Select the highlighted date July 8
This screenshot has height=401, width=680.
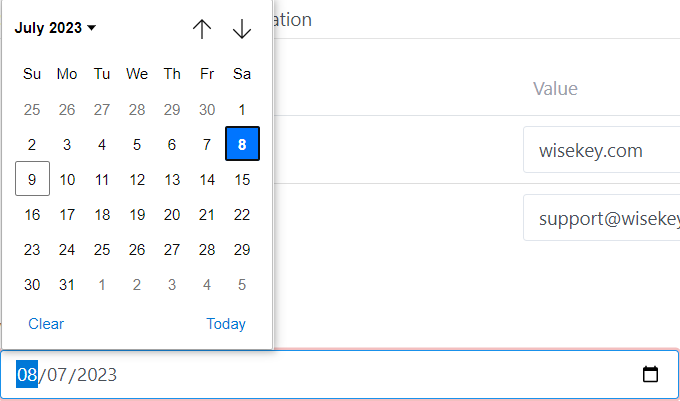coord(242,144)
